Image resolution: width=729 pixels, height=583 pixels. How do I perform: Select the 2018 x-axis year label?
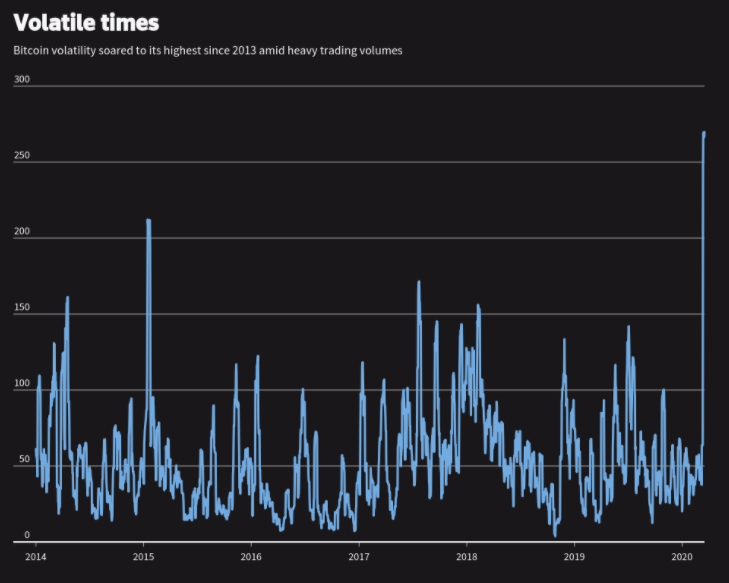[466, 556]
